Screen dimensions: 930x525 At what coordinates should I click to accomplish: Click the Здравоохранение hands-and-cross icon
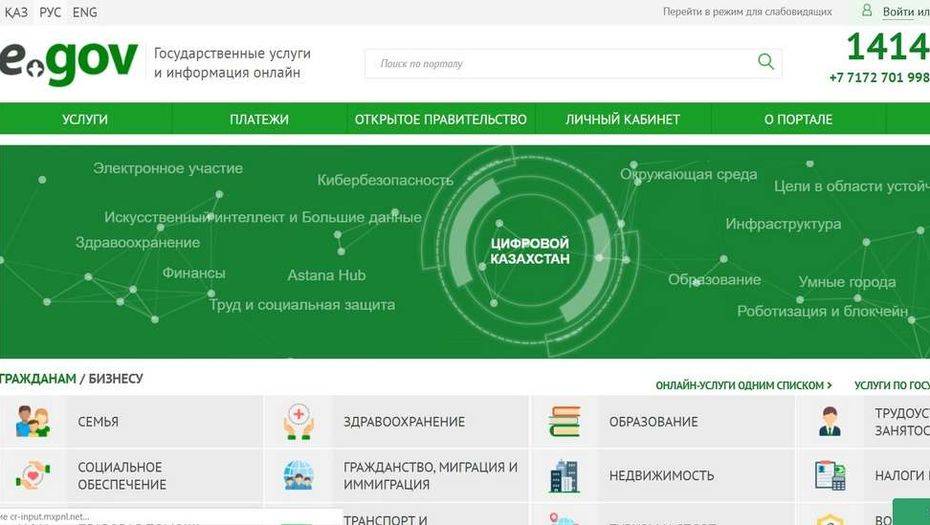coord(299,421)
